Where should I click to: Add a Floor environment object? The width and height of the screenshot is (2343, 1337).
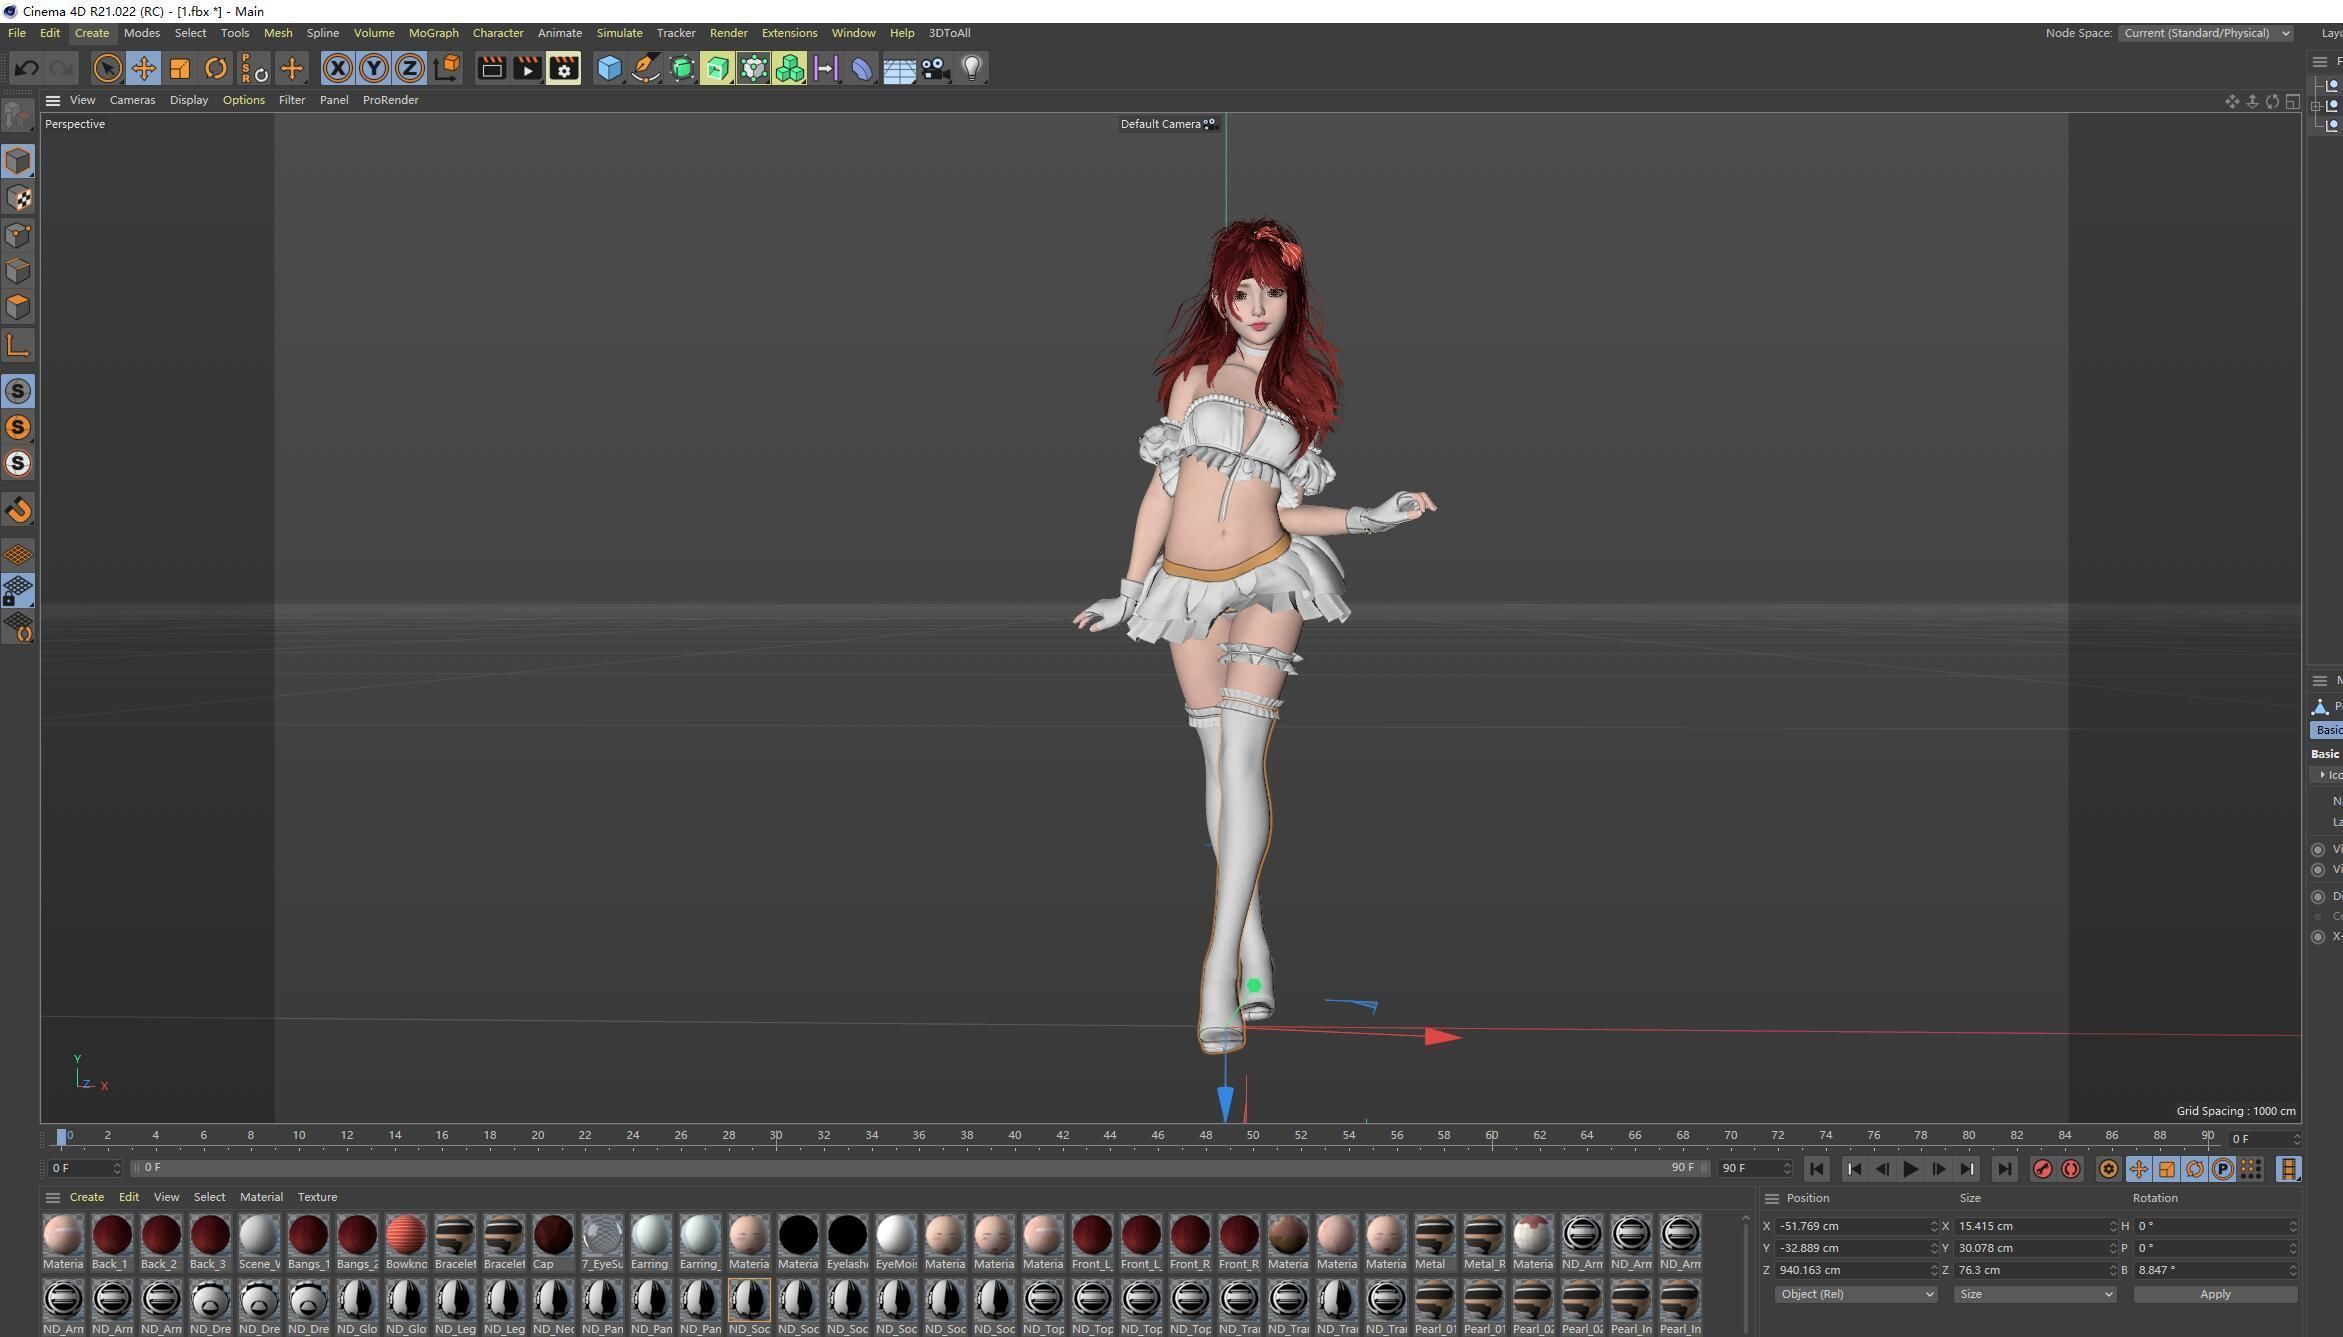(x=899, y=68)
